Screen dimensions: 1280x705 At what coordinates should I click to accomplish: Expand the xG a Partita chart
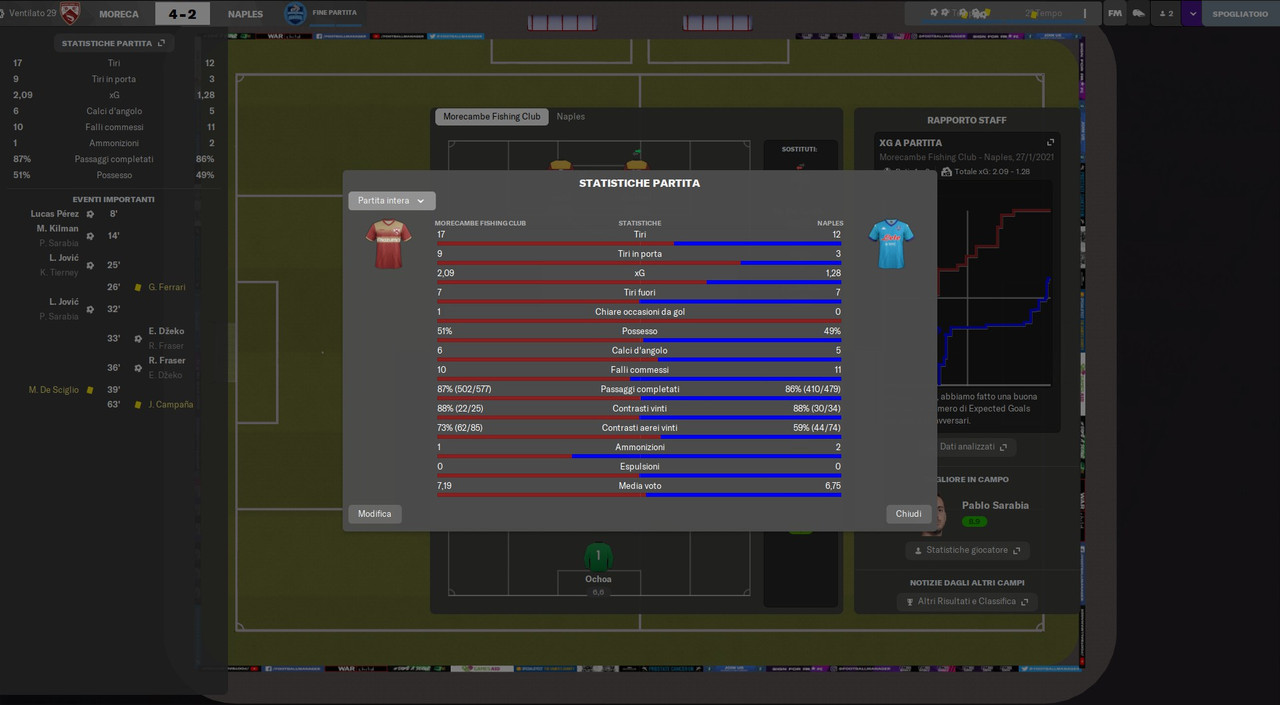click(1050, 143)
